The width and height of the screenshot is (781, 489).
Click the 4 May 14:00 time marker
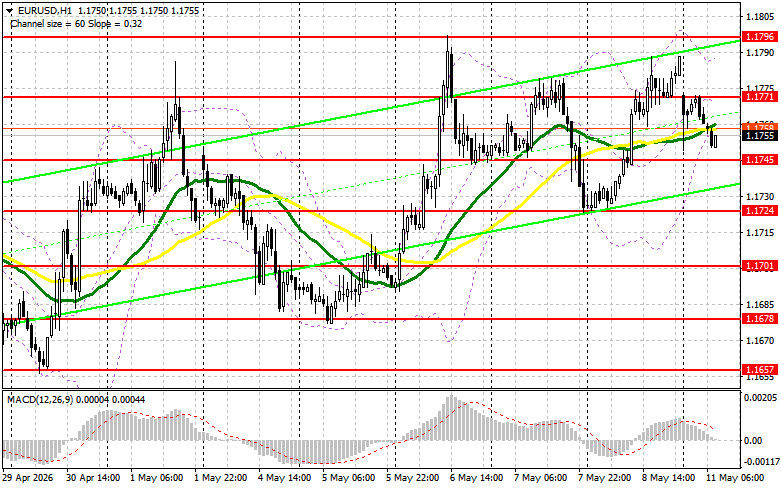tap(284, 478)
